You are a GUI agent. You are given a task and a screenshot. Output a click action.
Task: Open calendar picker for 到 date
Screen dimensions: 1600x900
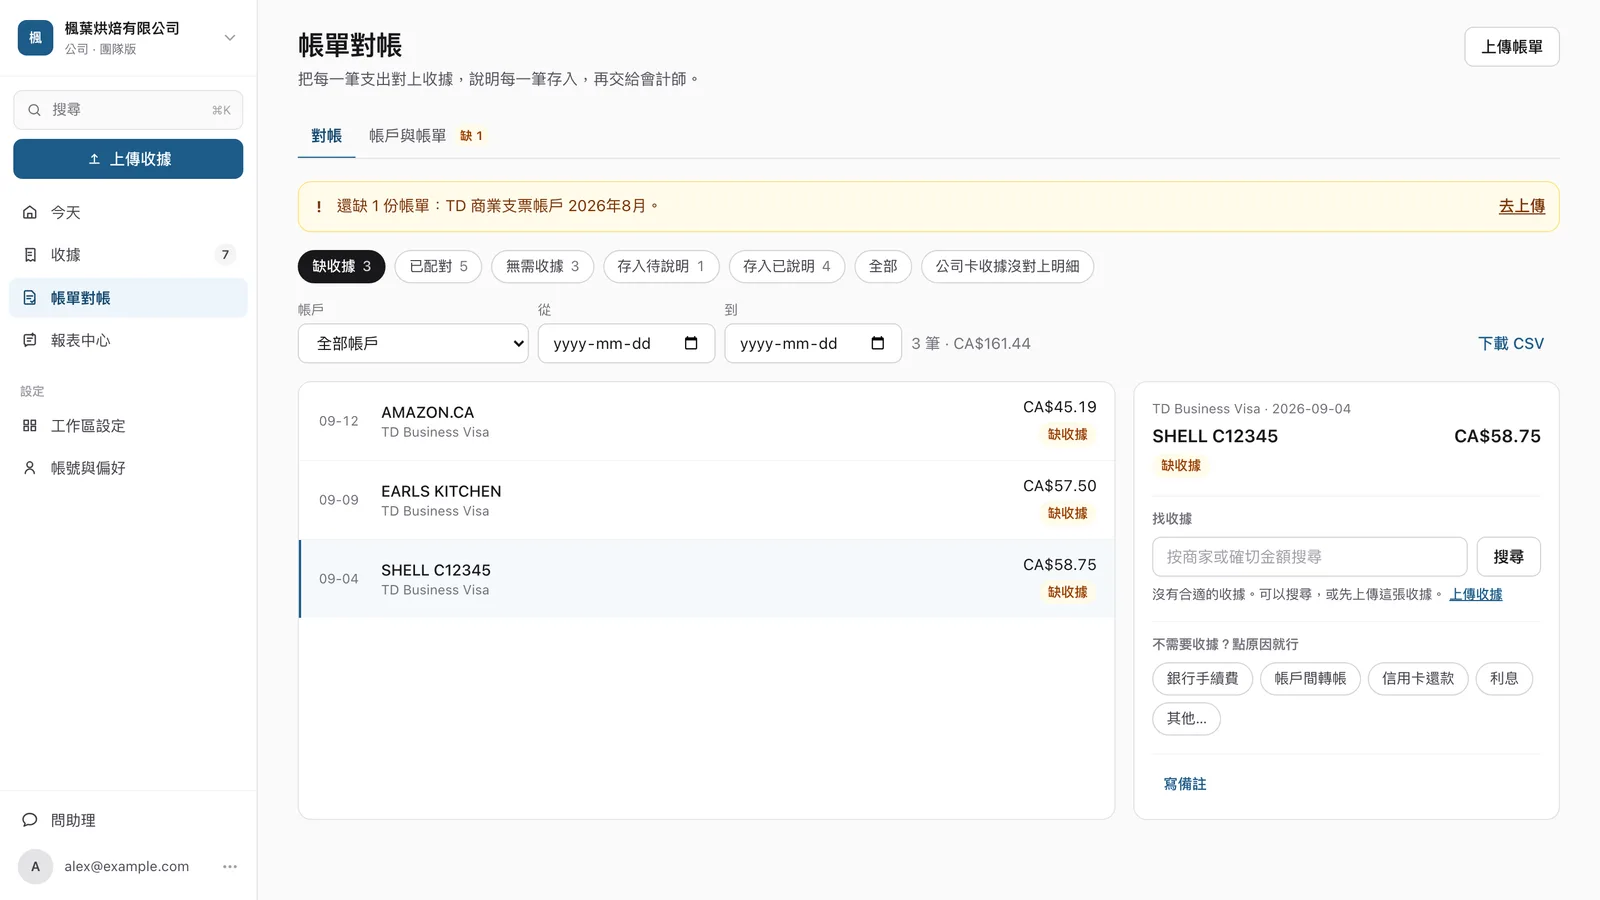tap(878, 344)
